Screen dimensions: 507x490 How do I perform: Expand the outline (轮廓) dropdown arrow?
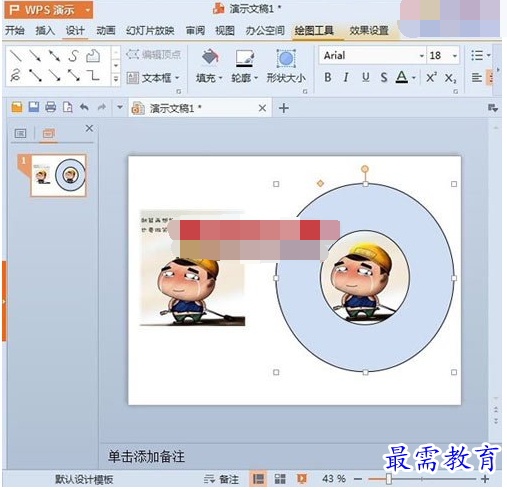[x=256, y=78]
